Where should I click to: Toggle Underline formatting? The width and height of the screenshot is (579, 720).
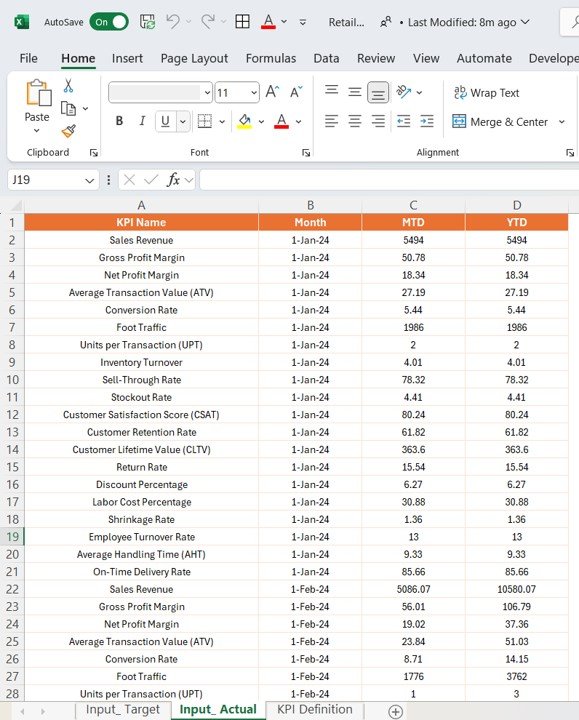165,121
